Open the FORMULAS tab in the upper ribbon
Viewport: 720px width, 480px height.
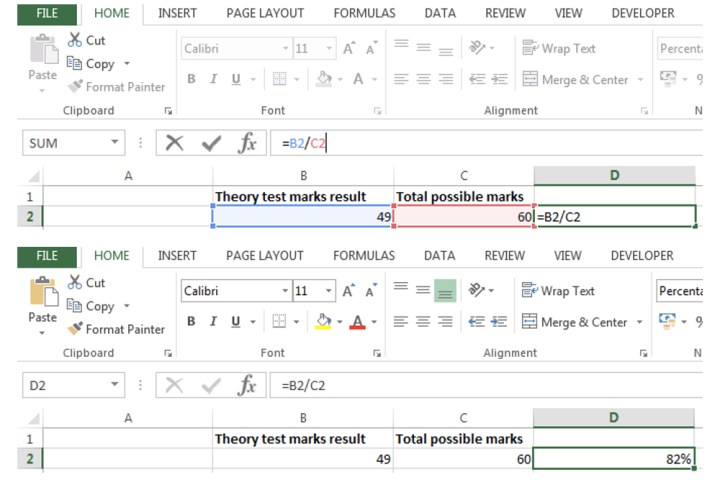pyautogui.click(x=364, y=13)
